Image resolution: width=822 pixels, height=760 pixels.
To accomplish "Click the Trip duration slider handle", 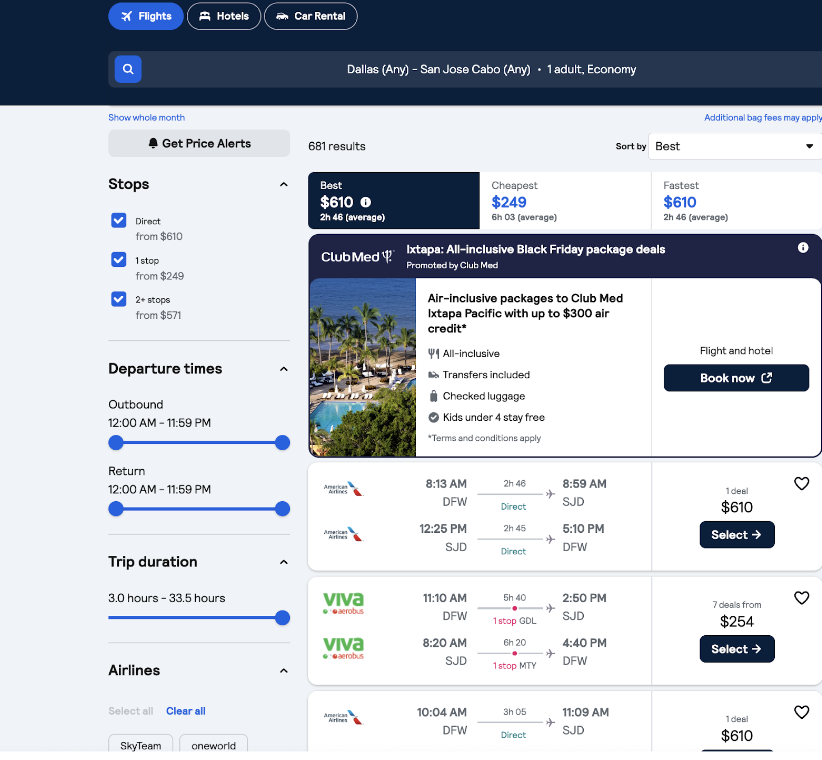I will [283, 617].
